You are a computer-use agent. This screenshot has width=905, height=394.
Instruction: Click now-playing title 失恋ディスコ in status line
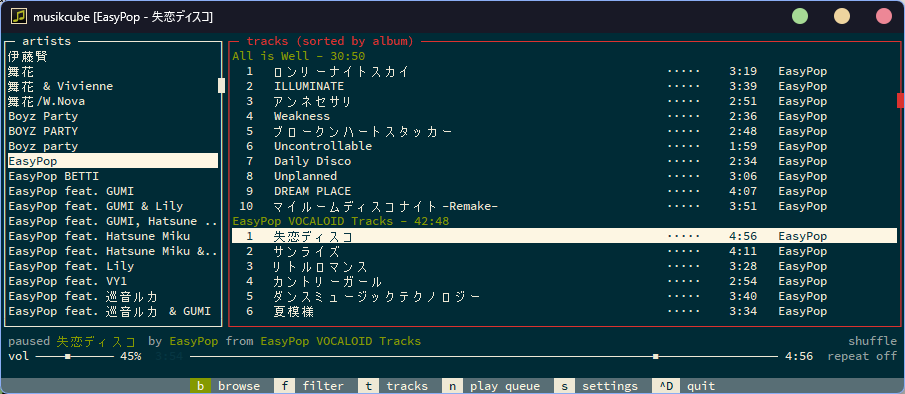coord(96,341)
